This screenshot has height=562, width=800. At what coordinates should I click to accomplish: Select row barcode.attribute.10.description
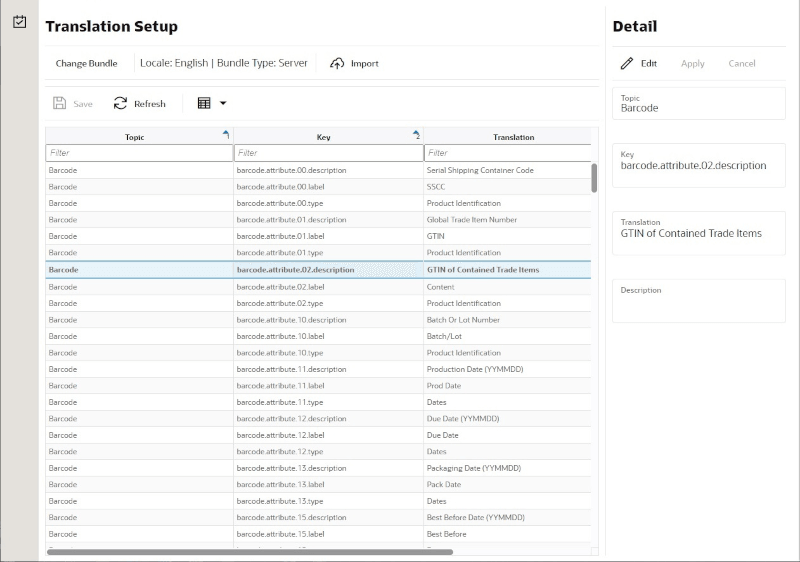(x=318, y=320)
